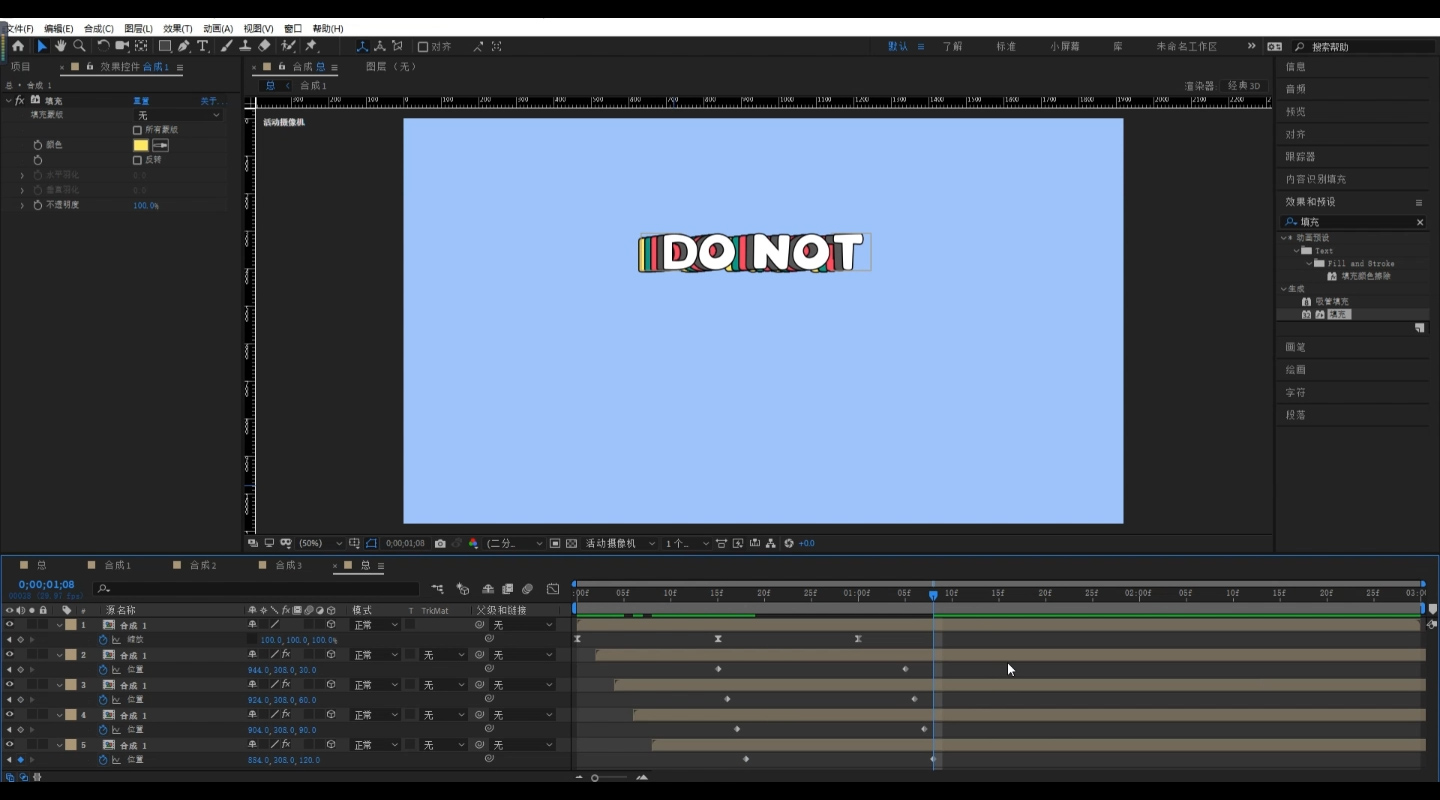Select Classic 3D (经典 3D) renderer button
This screenshot has width=1440, height=800.
coord(1245,86)
